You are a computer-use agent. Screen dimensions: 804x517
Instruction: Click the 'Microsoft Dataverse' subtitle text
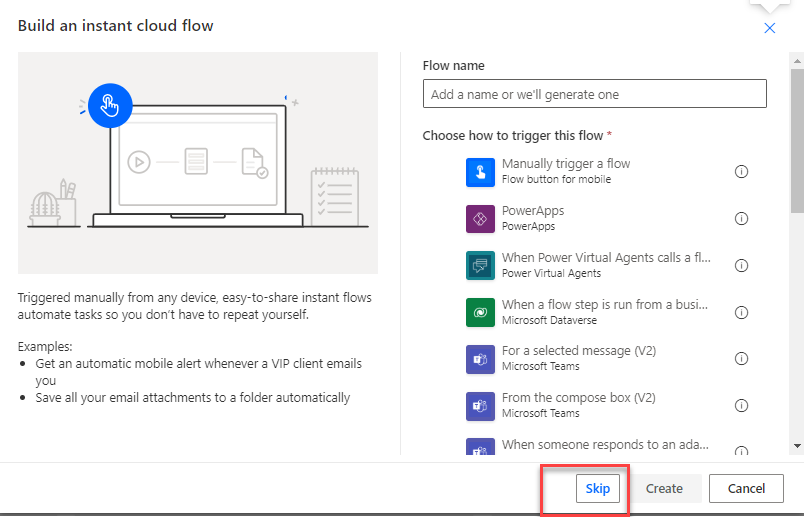[549, 321]
